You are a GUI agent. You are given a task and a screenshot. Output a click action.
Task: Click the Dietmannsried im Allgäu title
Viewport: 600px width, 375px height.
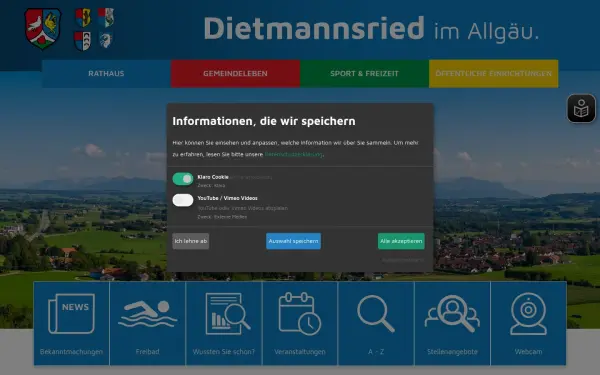(x=371, y=29)
